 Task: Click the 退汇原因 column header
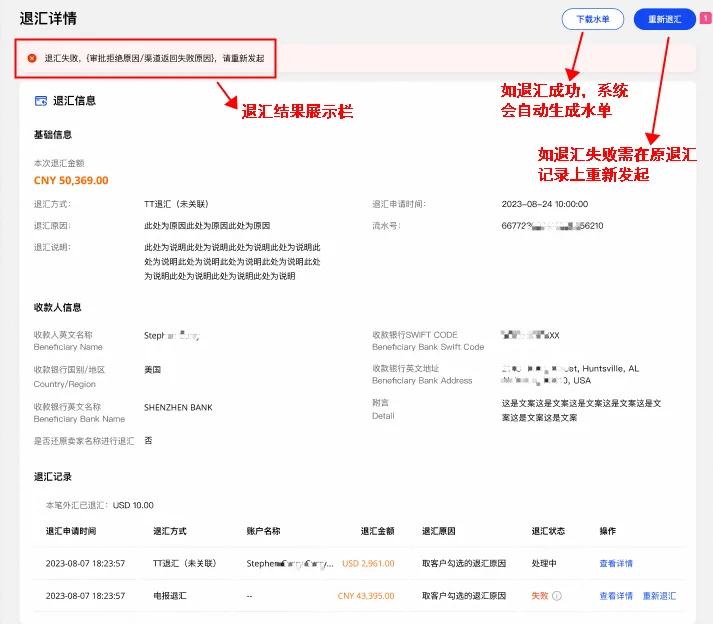tap(438, 531)
